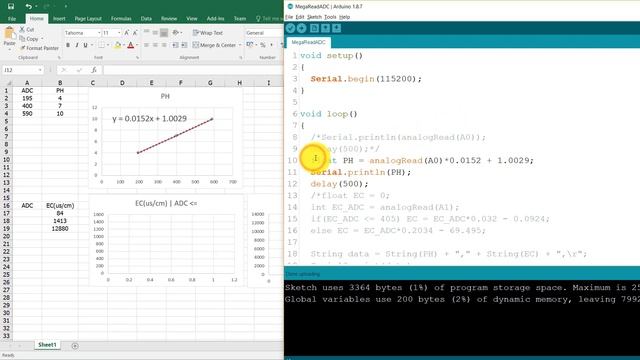Click the Save icon in Excel's quick access toolbar
The height and width of the screenshot is (360, 640).
click(11, 6)
